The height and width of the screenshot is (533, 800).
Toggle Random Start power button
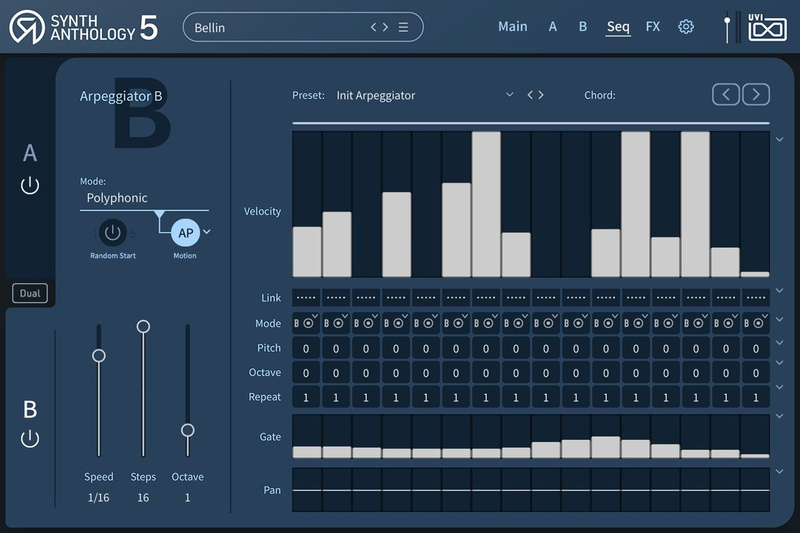click(x=112, y=233)
